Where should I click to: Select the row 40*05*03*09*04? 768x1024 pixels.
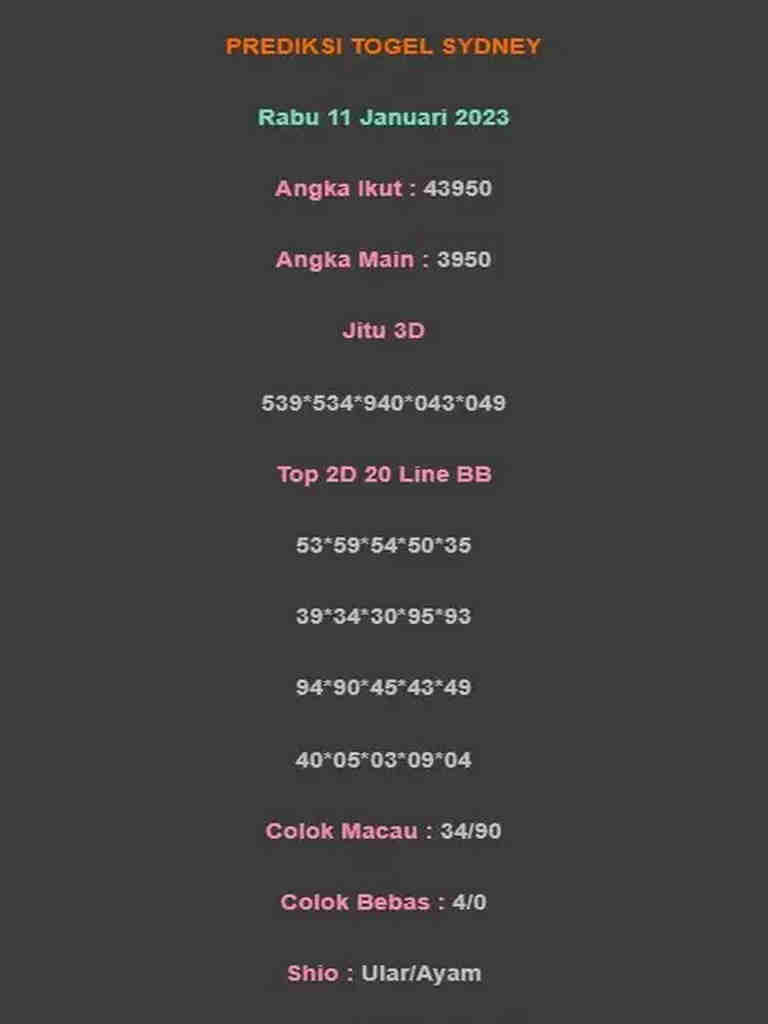point(383,760)
